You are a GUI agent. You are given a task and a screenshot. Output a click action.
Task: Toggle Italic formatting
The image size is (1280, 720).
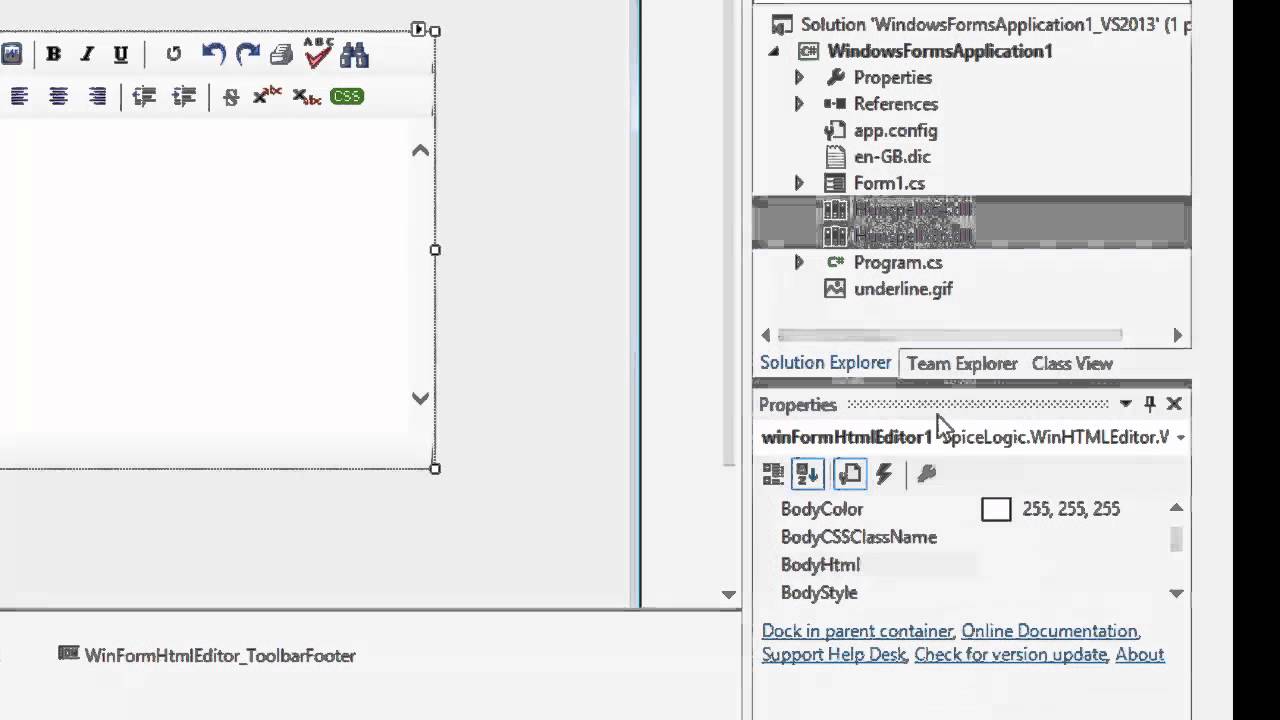(x=87, y=54)
